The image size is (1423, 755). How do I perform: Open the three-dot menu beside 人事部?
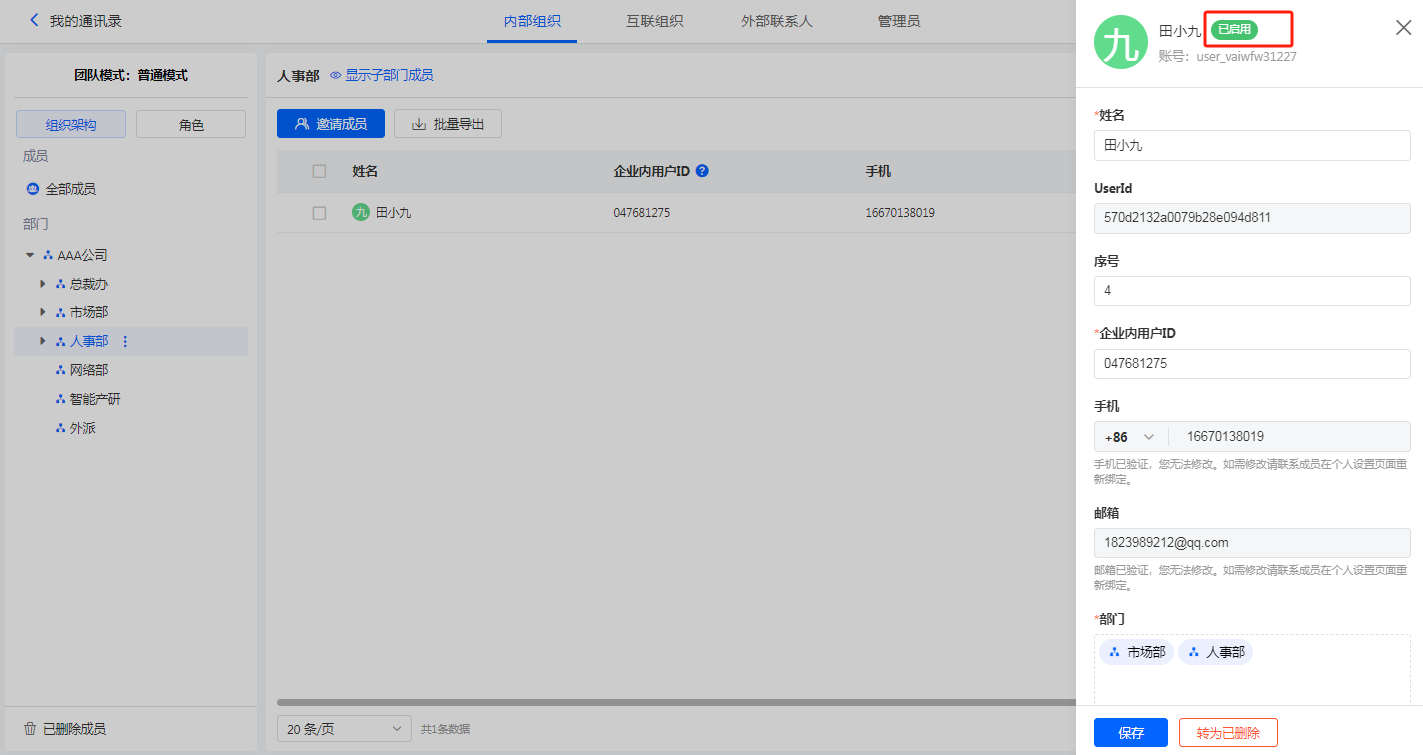coord(125,342)
